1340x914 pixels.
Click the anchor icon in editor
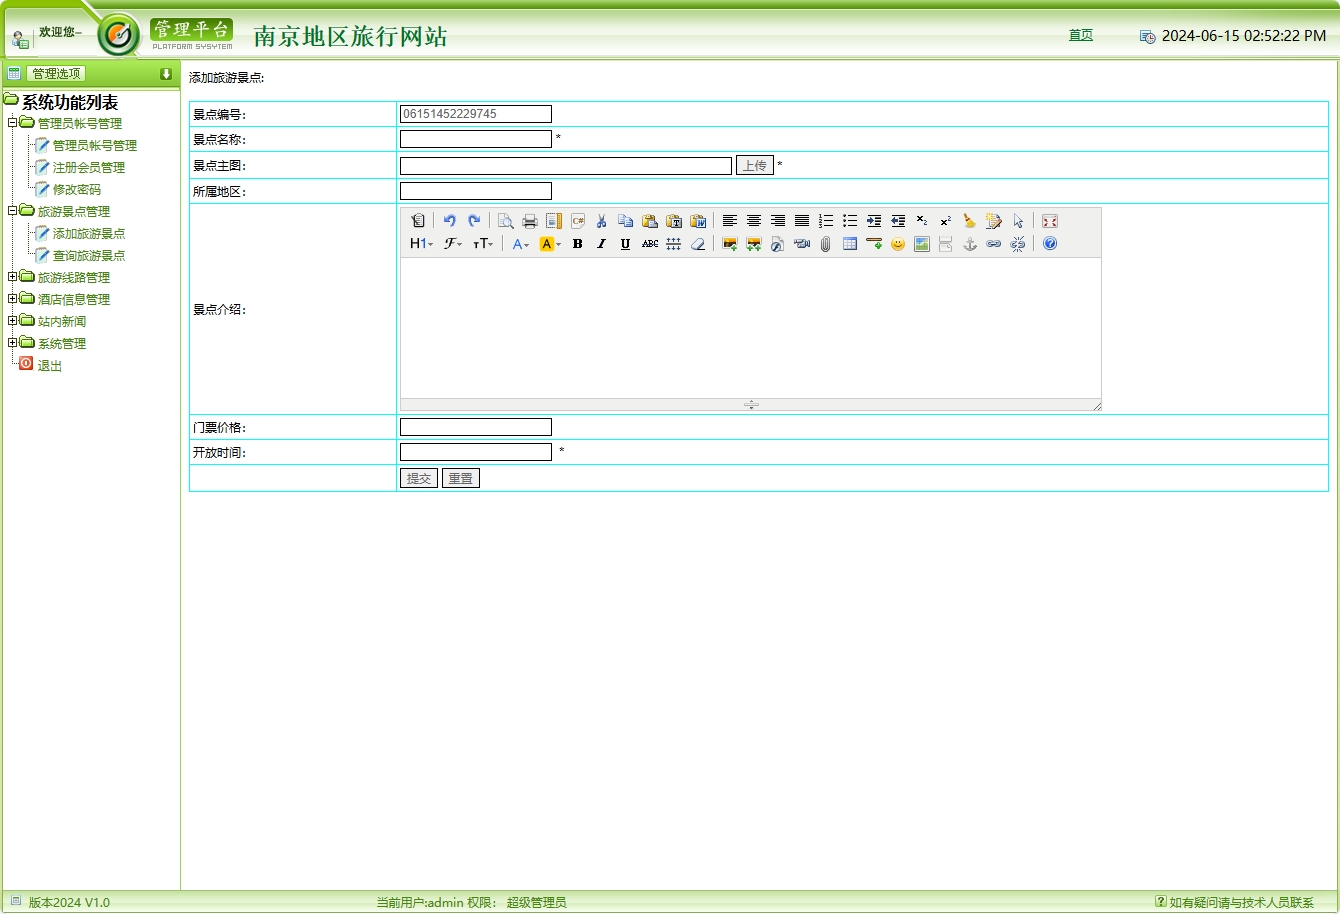click(970, 244)
